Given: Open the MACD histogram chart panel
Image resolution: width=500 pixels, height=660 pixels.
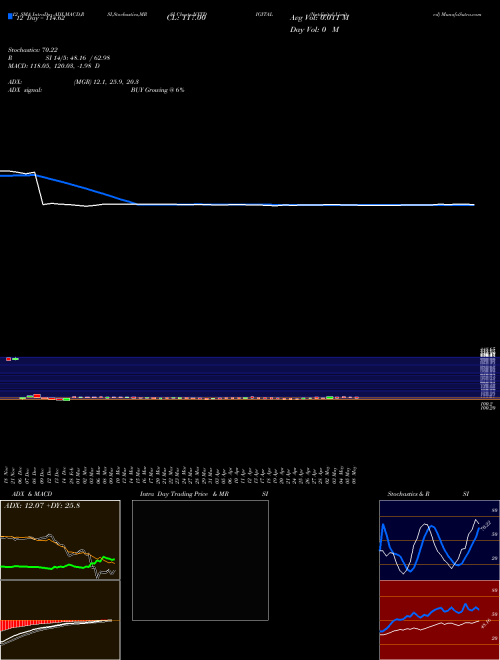Looking at the screenshot, I should pyautogui.click(x=60, y=620).
